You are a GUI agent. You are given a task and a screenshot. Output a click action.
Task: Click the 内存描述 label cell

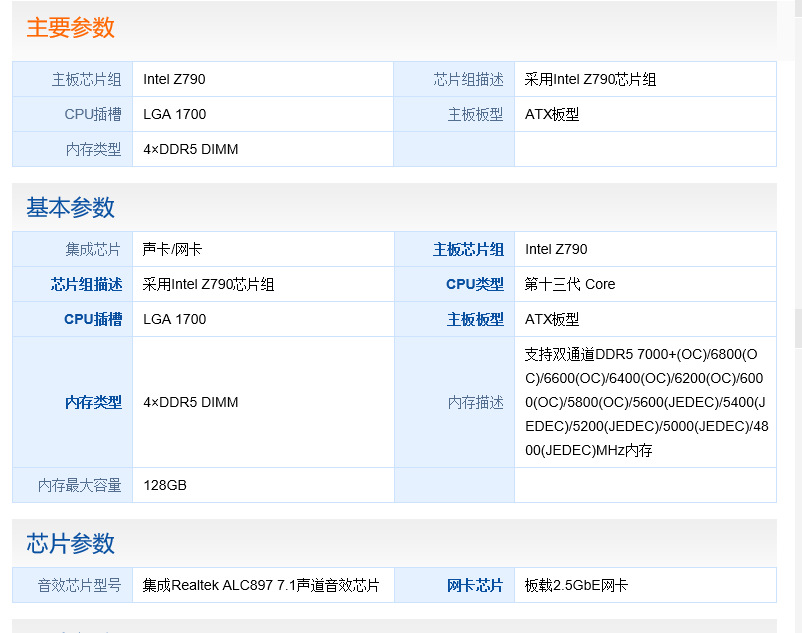(475, 402)
